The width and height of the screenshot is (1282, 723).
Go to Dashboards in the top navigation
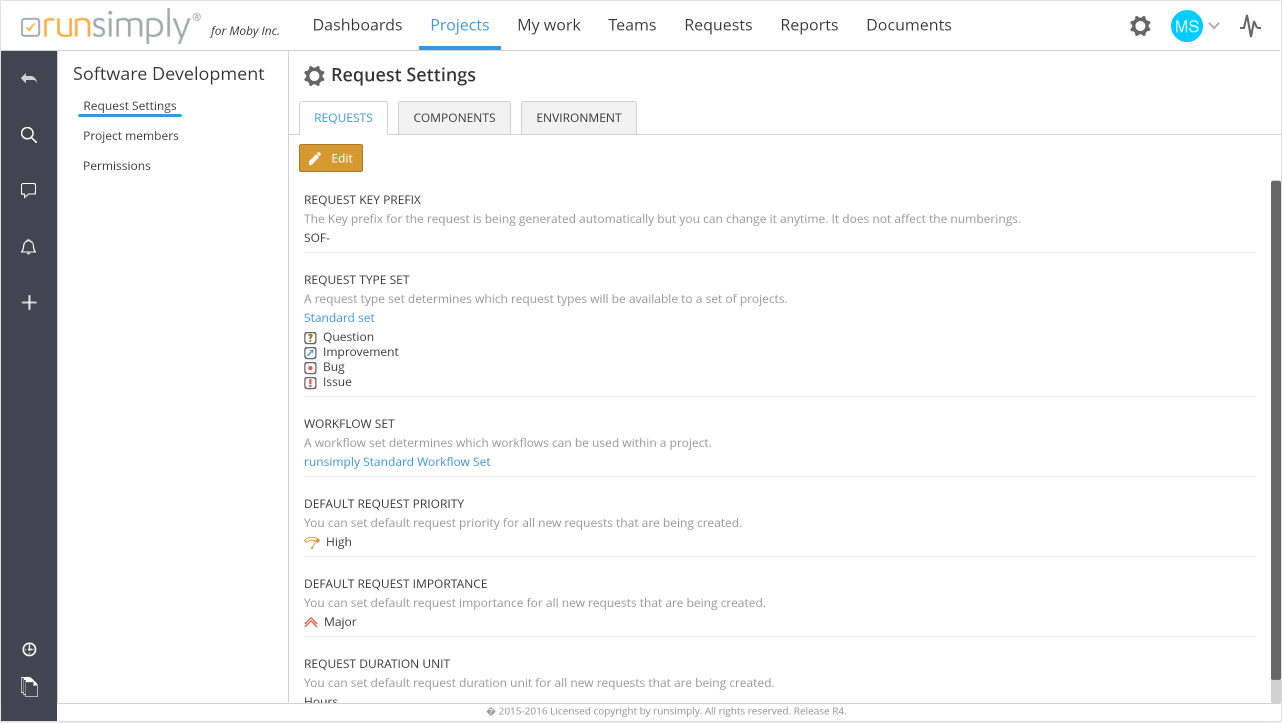(357, 25)
